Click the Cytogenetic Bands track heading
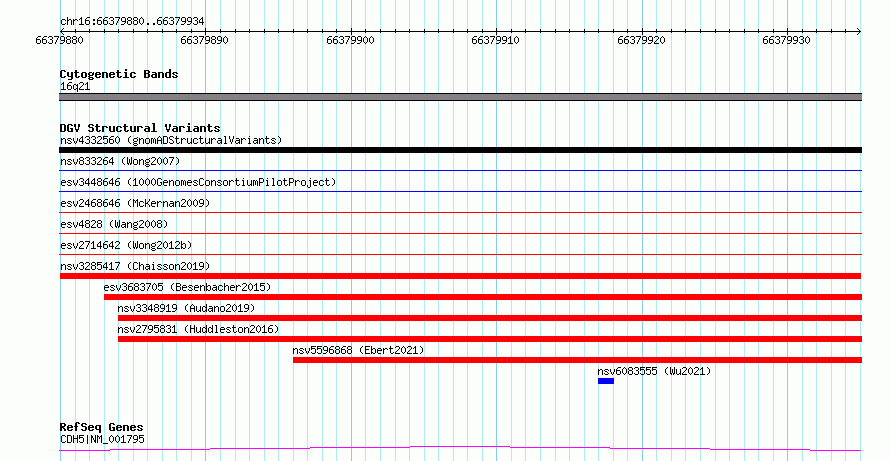 [119, 74]
